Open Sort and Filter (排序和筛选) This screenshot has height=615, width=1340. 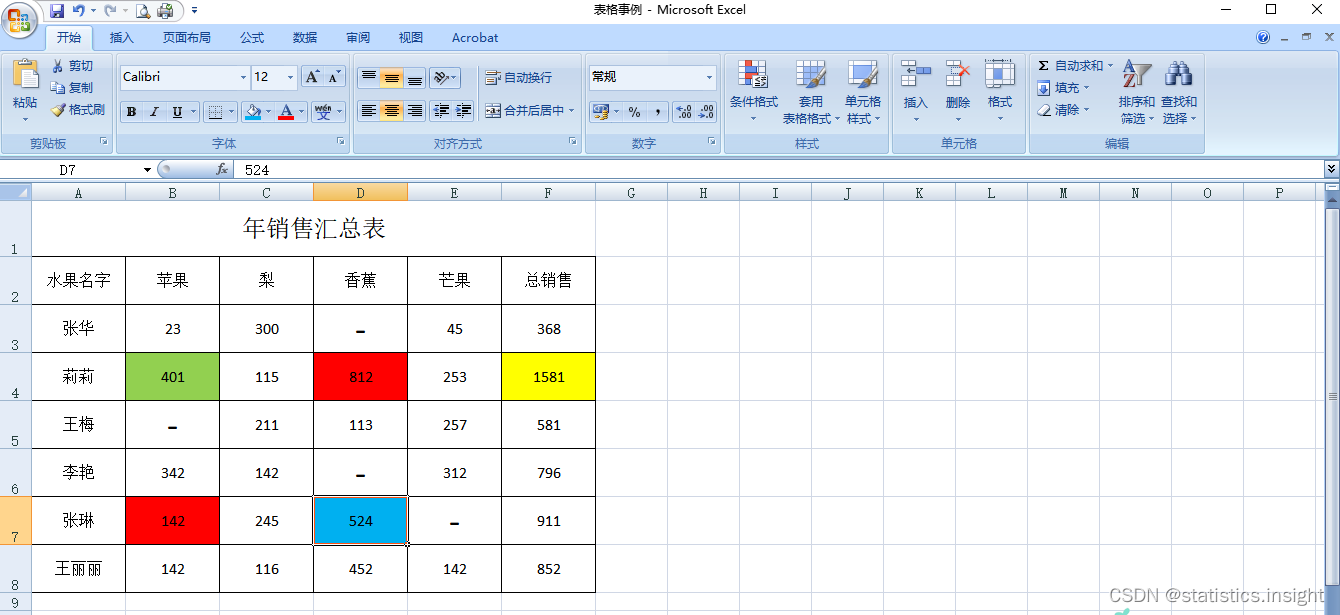click(1137, 91)
